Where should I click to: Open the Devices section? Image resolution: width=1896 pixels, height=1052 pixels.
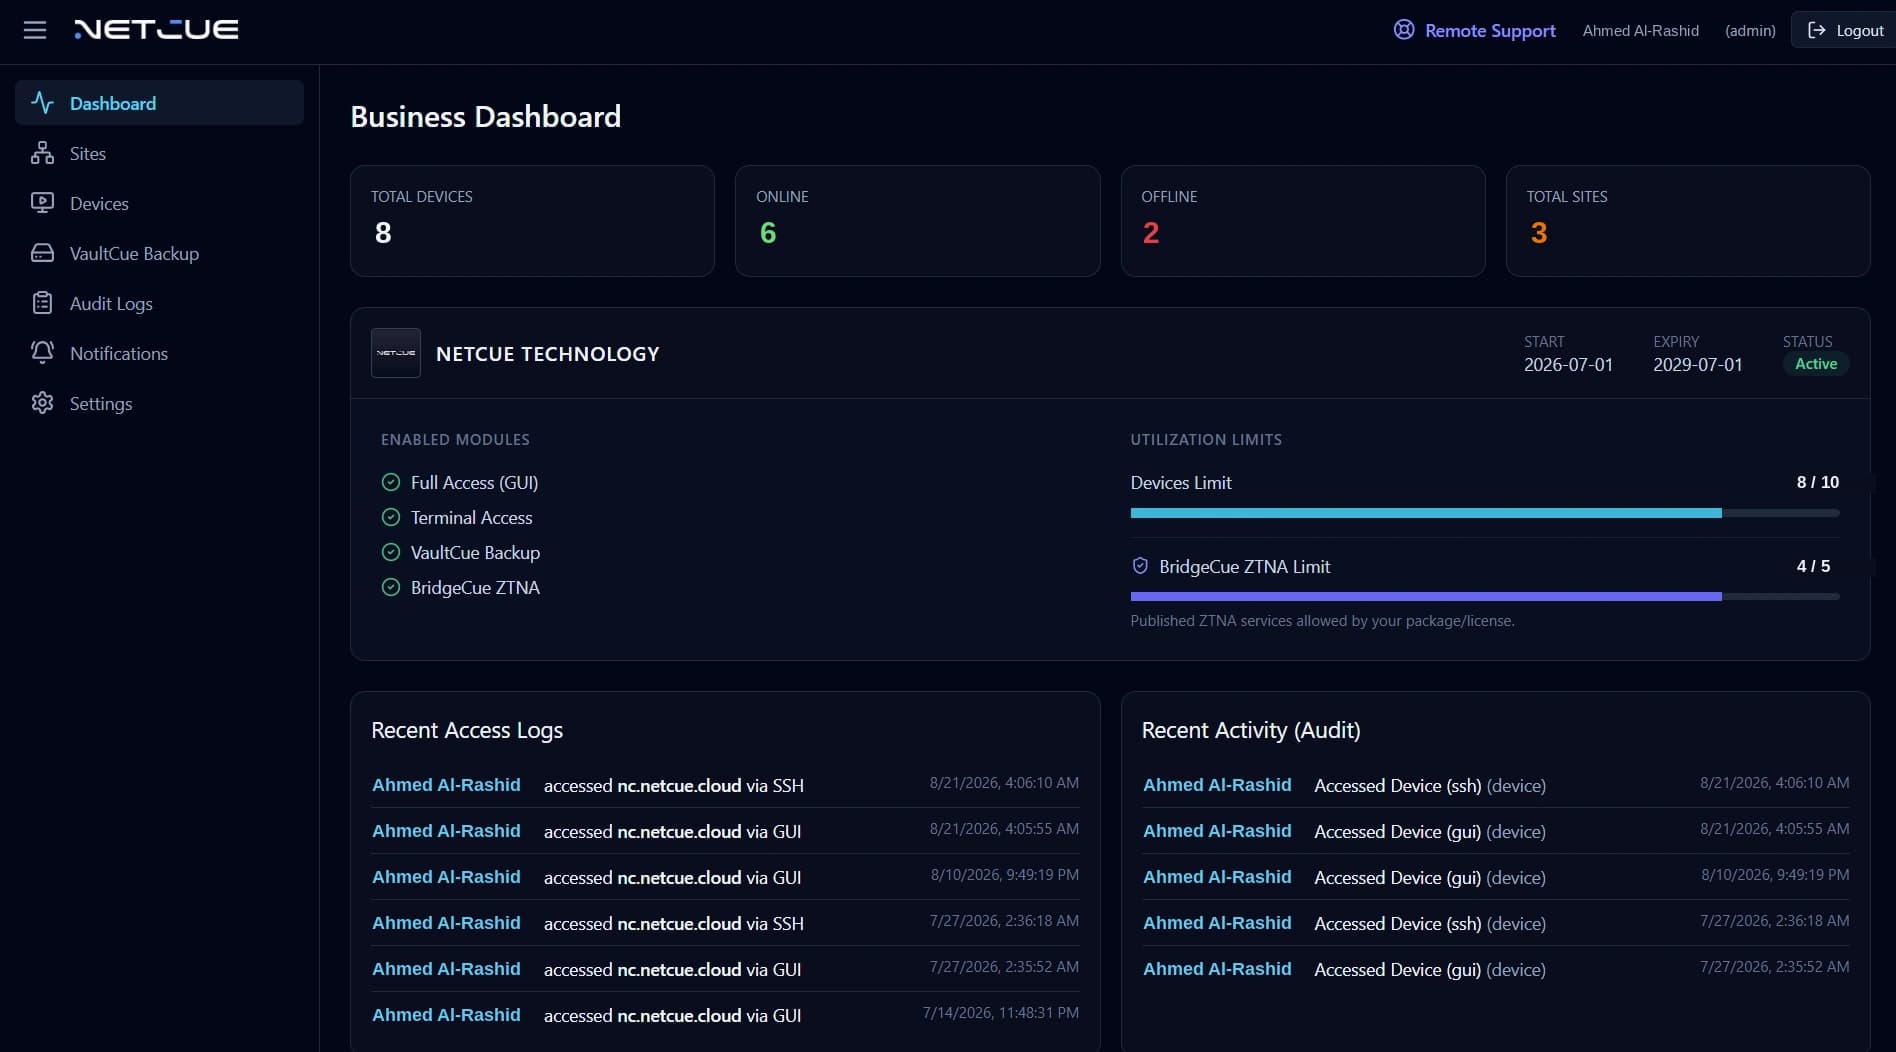tap(159, 203)
